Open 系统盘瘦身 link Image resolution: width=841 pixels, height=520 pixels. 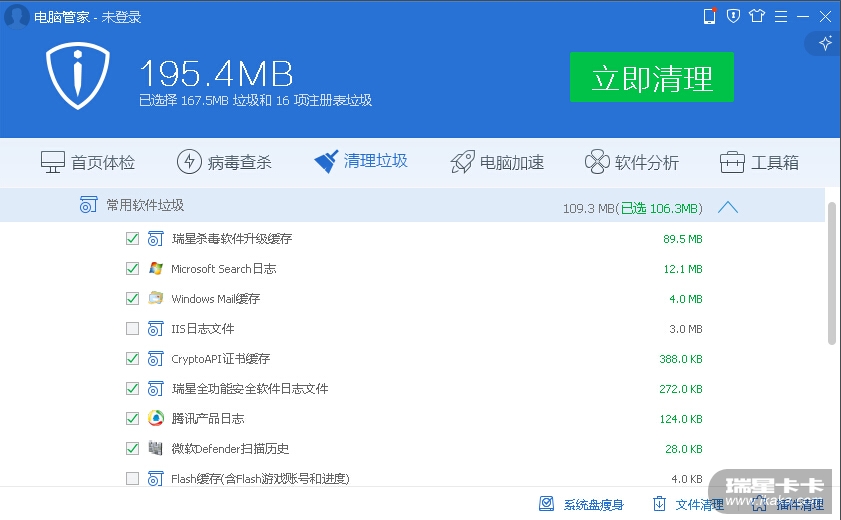tap(593, 504)
